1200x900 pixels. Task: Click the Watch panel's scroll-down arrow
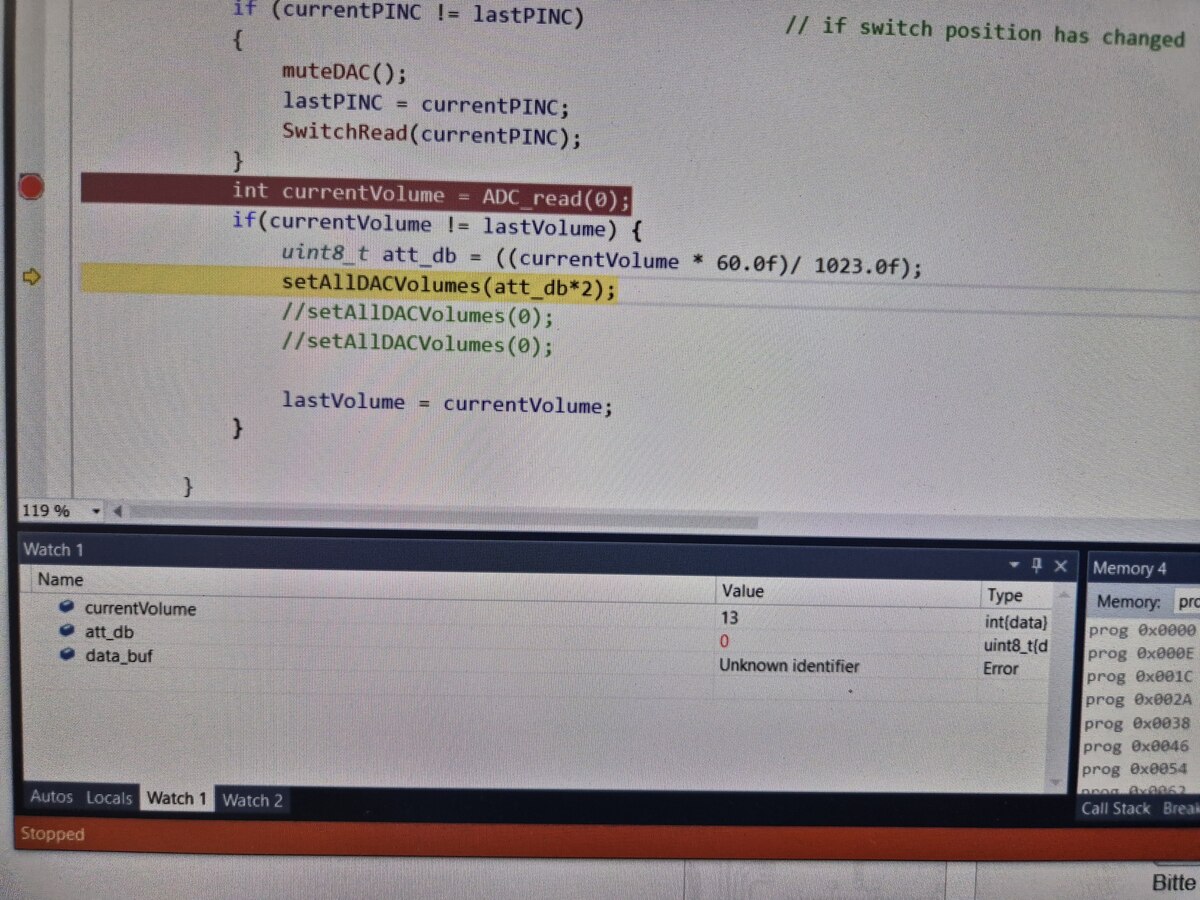click(1054, 781)
